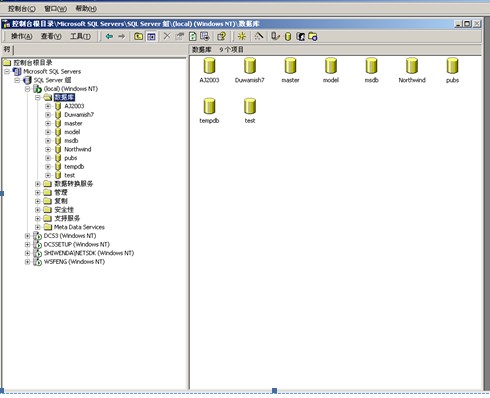Click the Export List toolbar icon
Screen dimensions: 490x398
[x=205, y=36]
